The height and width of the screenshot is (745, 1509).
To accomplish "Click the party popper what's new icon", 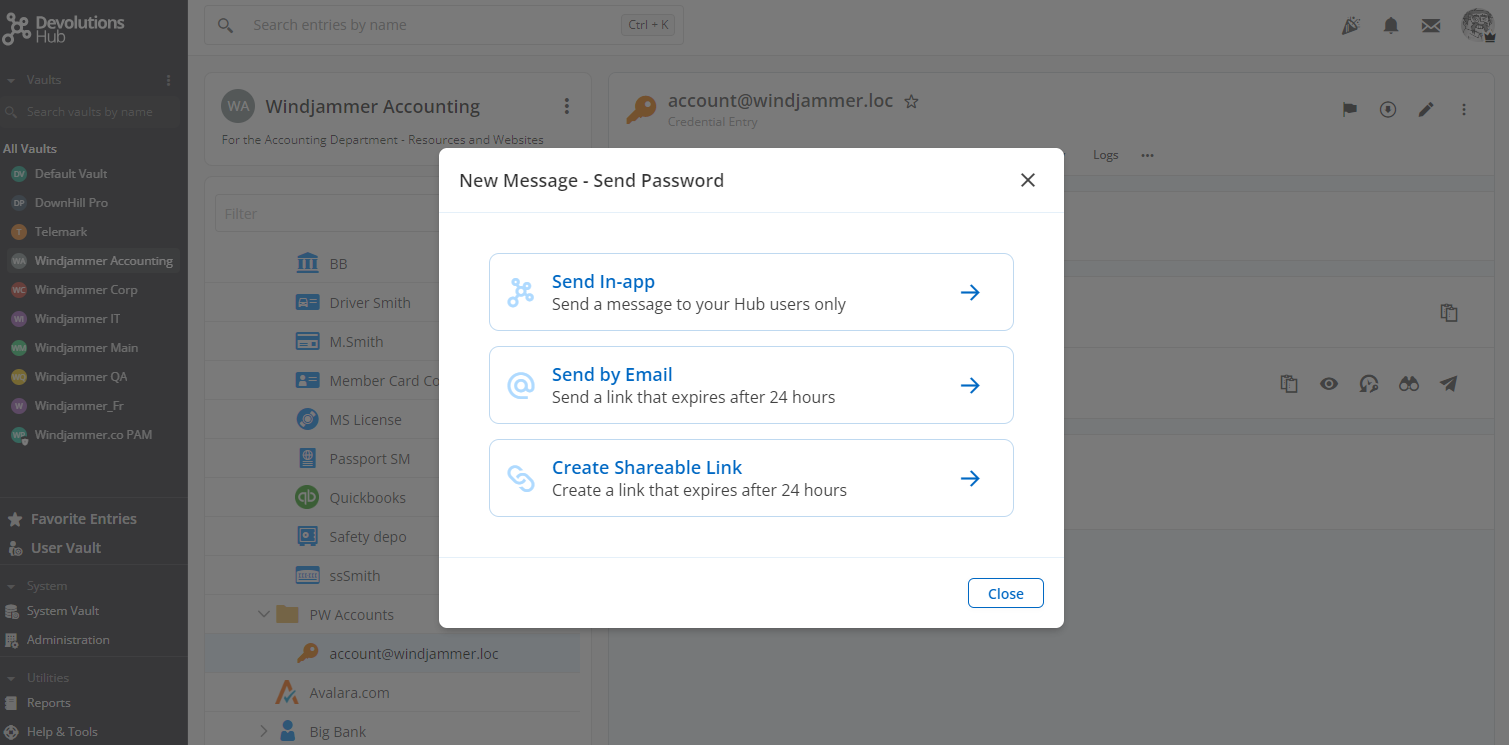I will (1350, 26).
